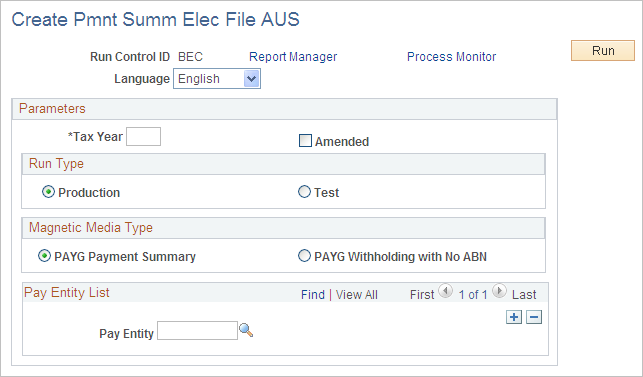This screenshot has width=643, height=377.
Task: Click the '1 of 1' row counter
Action: [473, 295]
